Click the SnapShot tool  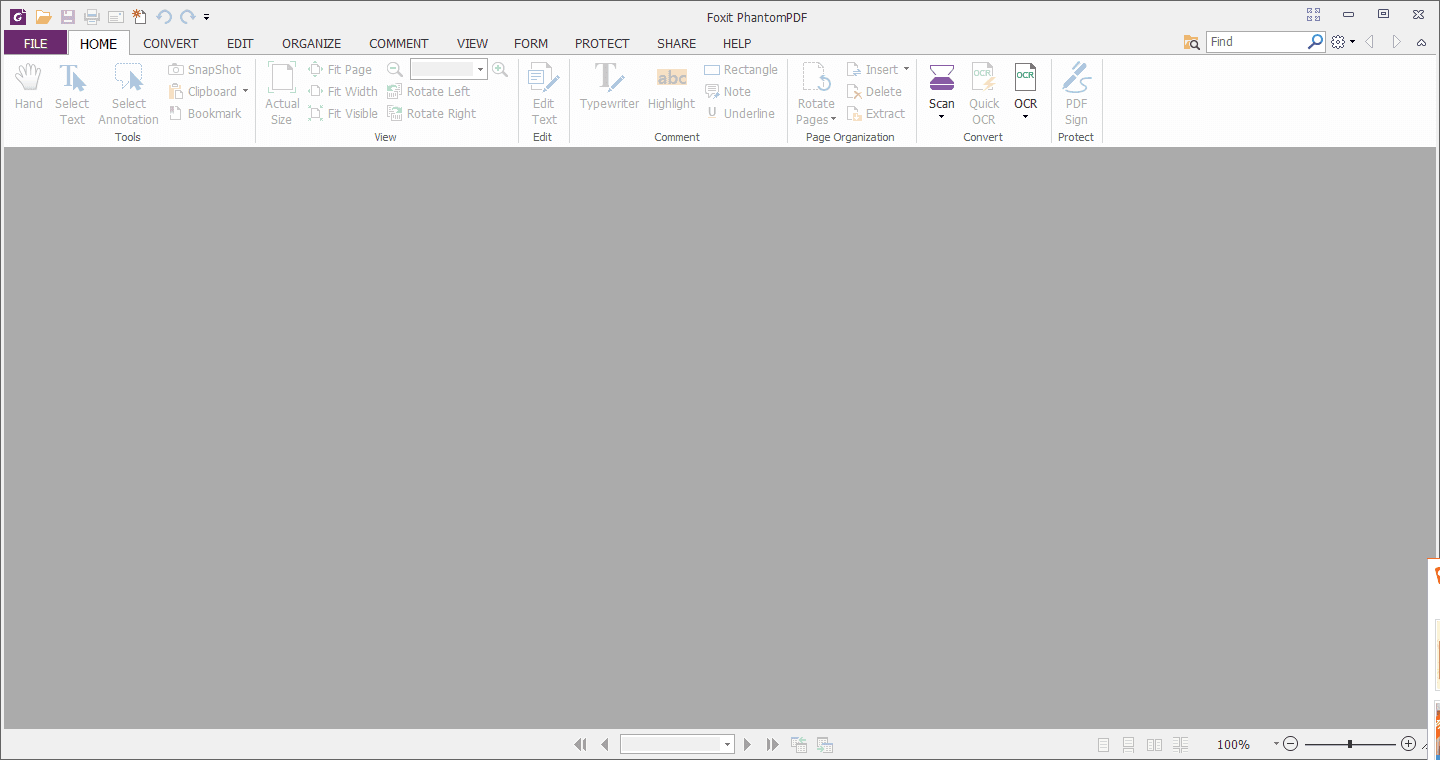[x=205, y=69]
